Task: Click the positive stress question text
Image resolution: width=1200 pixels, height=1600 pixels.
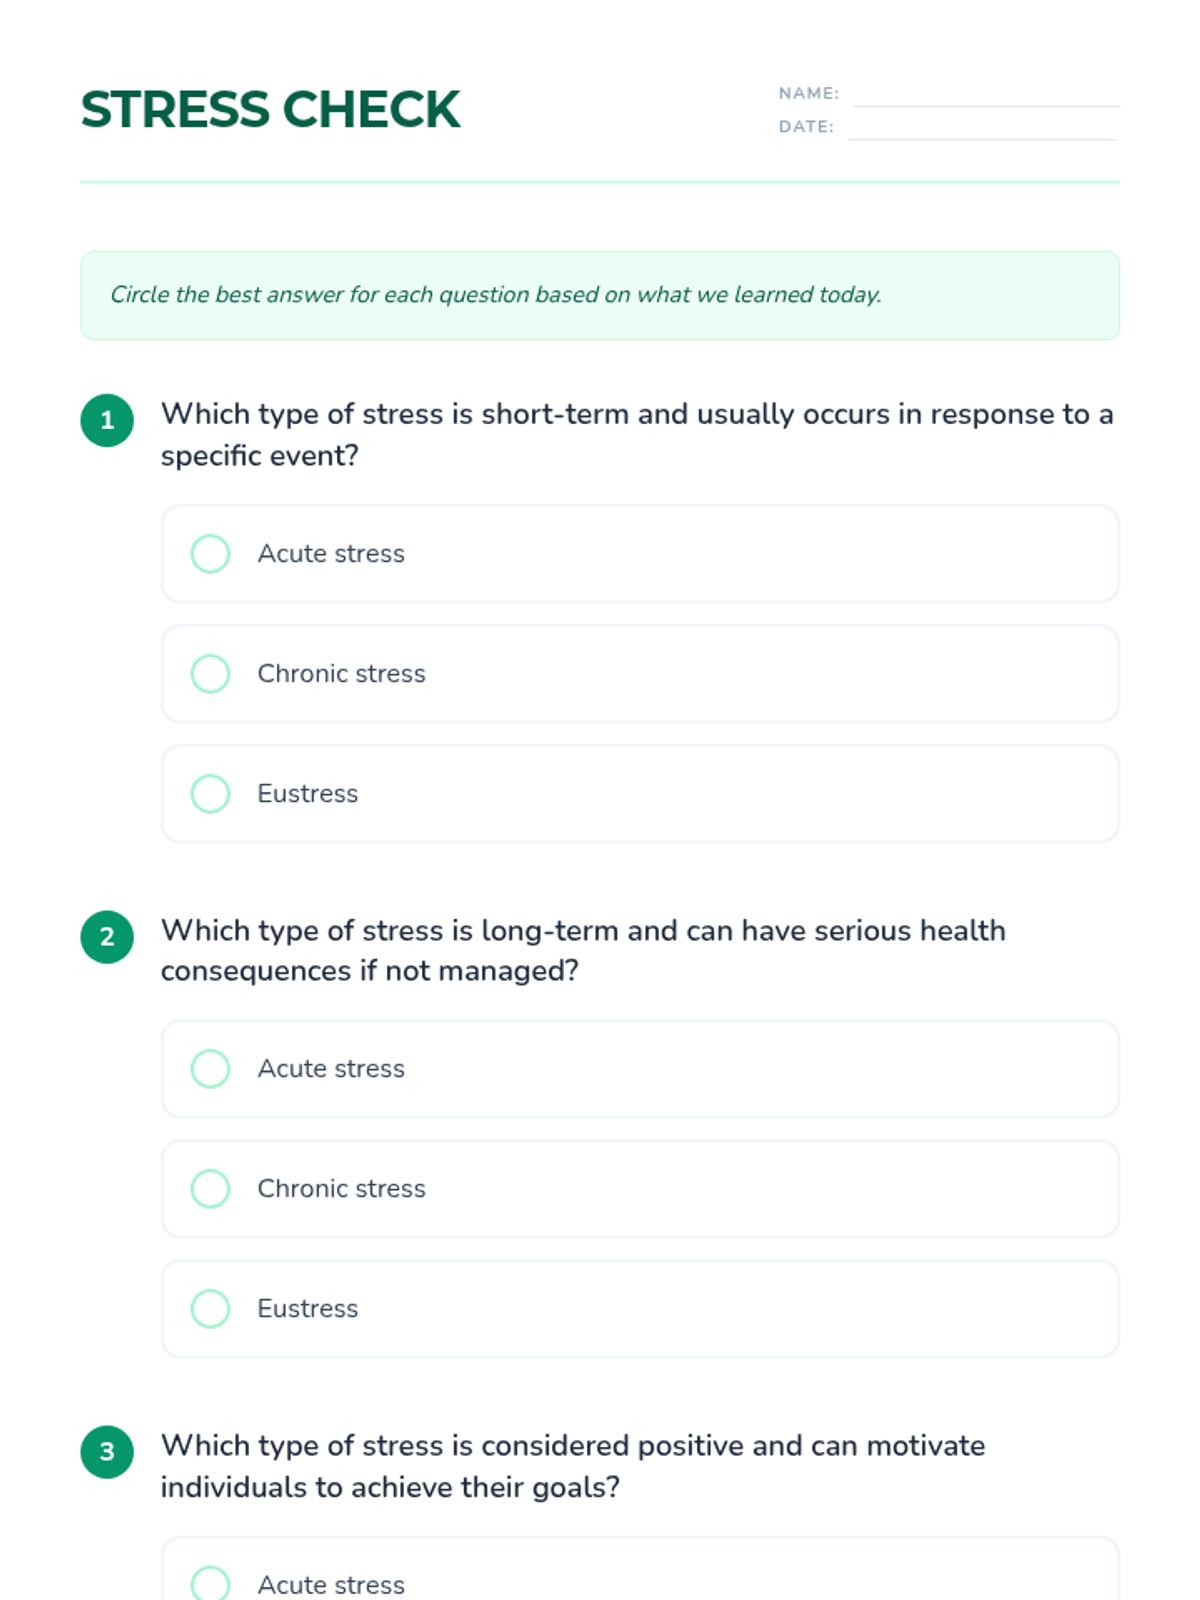Action: pyautogui.click(x=573, y=1466)
